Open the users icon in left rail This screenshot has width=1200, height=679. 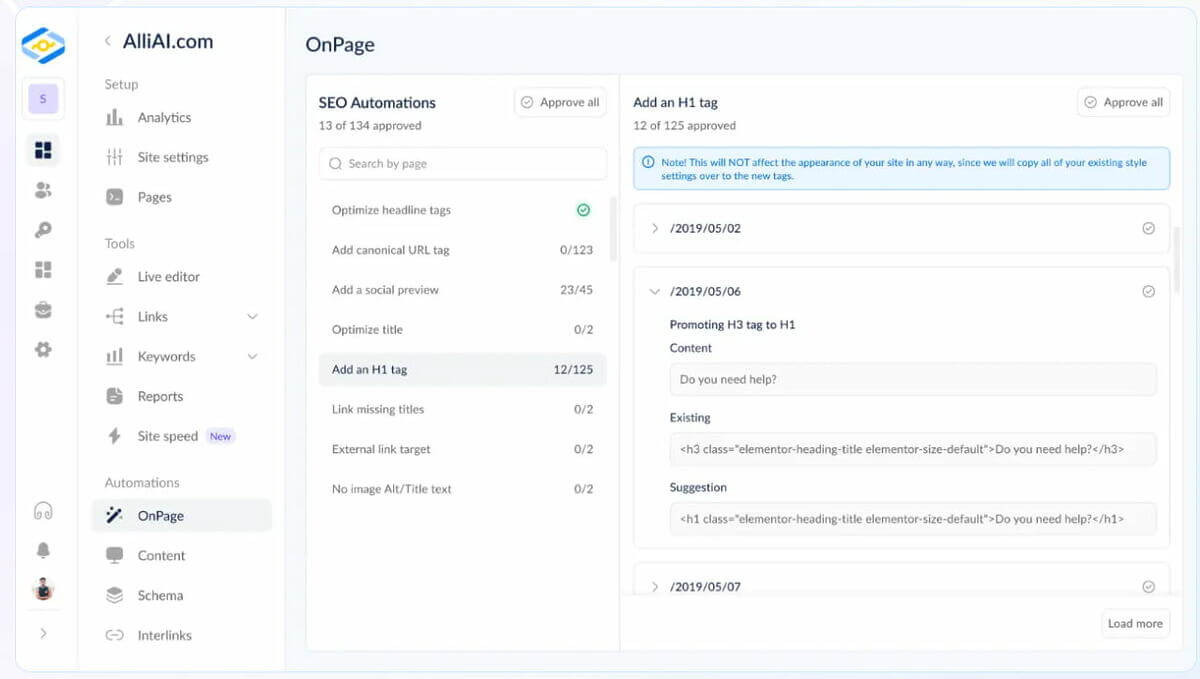pyautogui.click(x=43, y=190)
